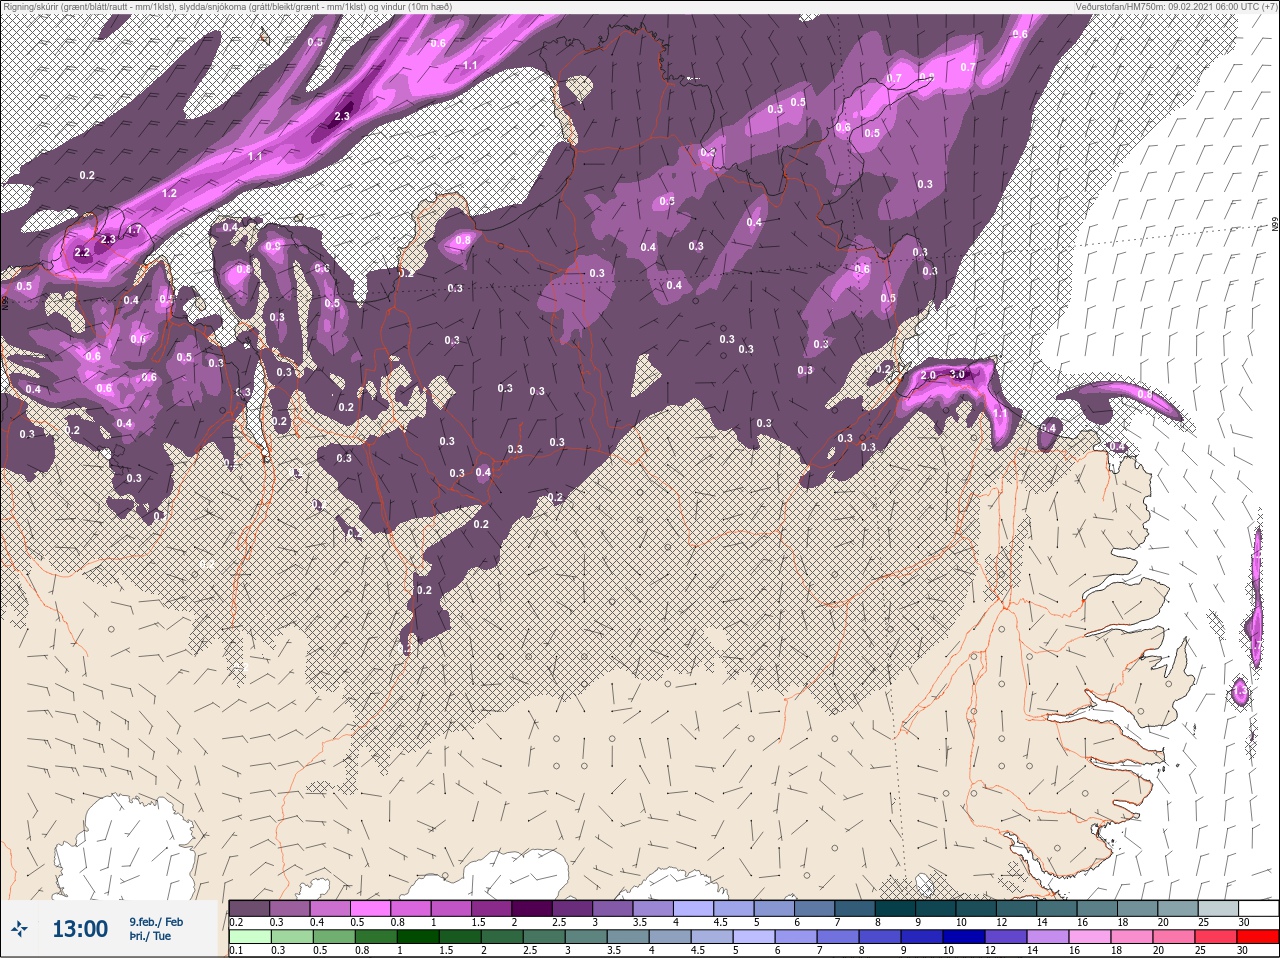1280x958 pixels.
Task: Click the 13:00 forecast time label
Action: (x=80, y=929)
